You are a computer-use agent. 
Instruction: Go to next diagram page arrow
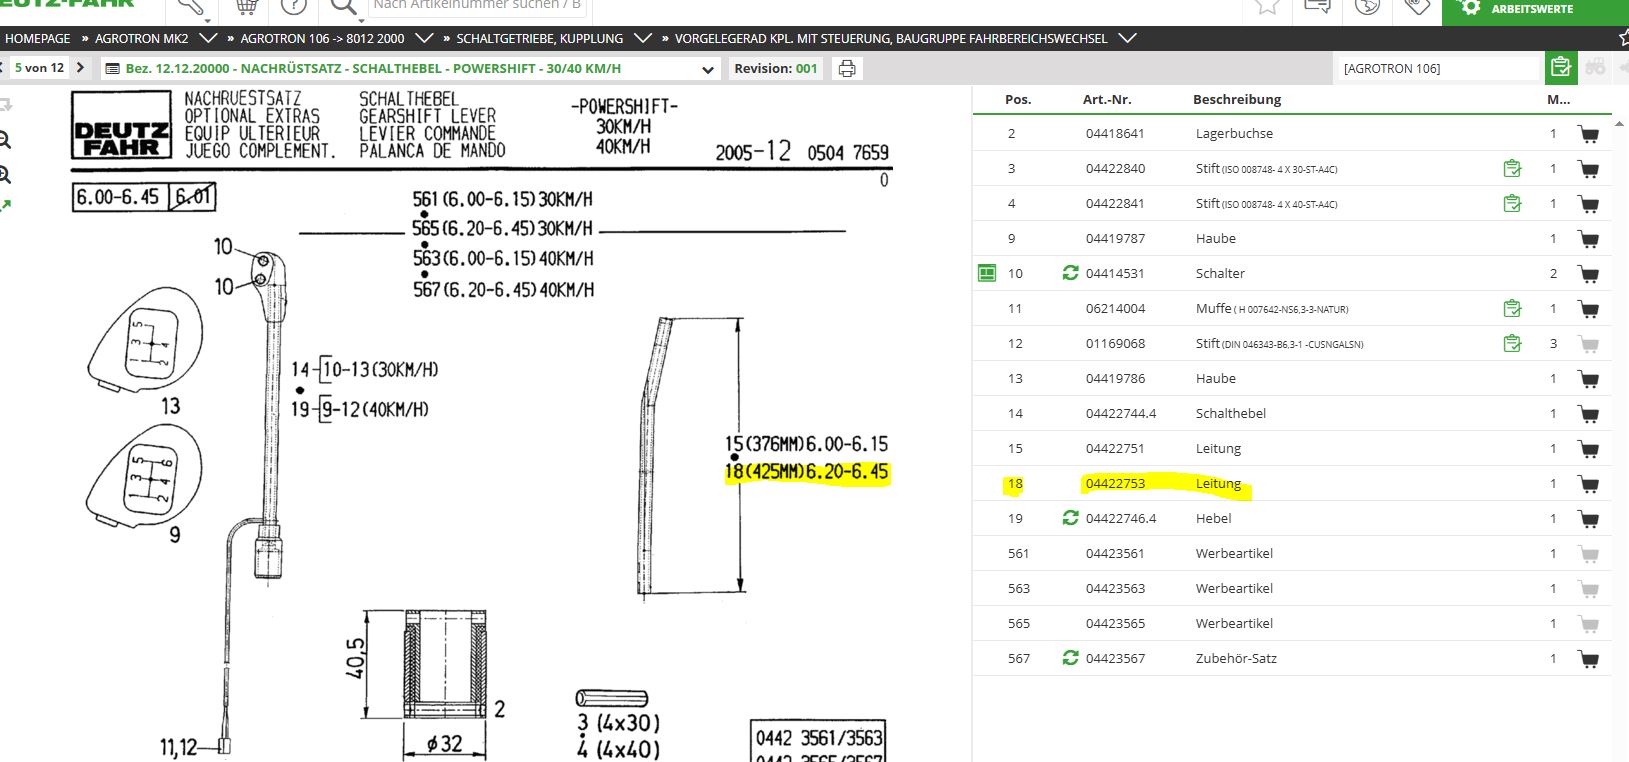click(80, 68)
